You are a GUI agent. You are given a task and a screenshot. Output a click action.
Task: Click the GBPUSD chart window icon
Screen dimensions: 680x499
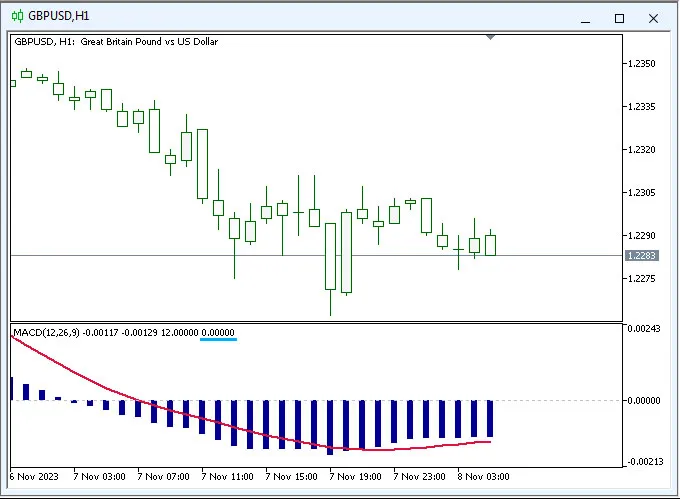[x=17, y=17]
